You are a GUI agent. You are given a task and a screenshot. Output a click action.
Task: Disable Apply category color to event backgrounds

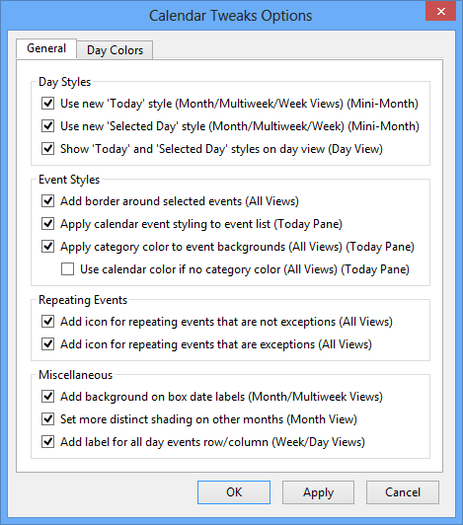[x=48, y=246]
